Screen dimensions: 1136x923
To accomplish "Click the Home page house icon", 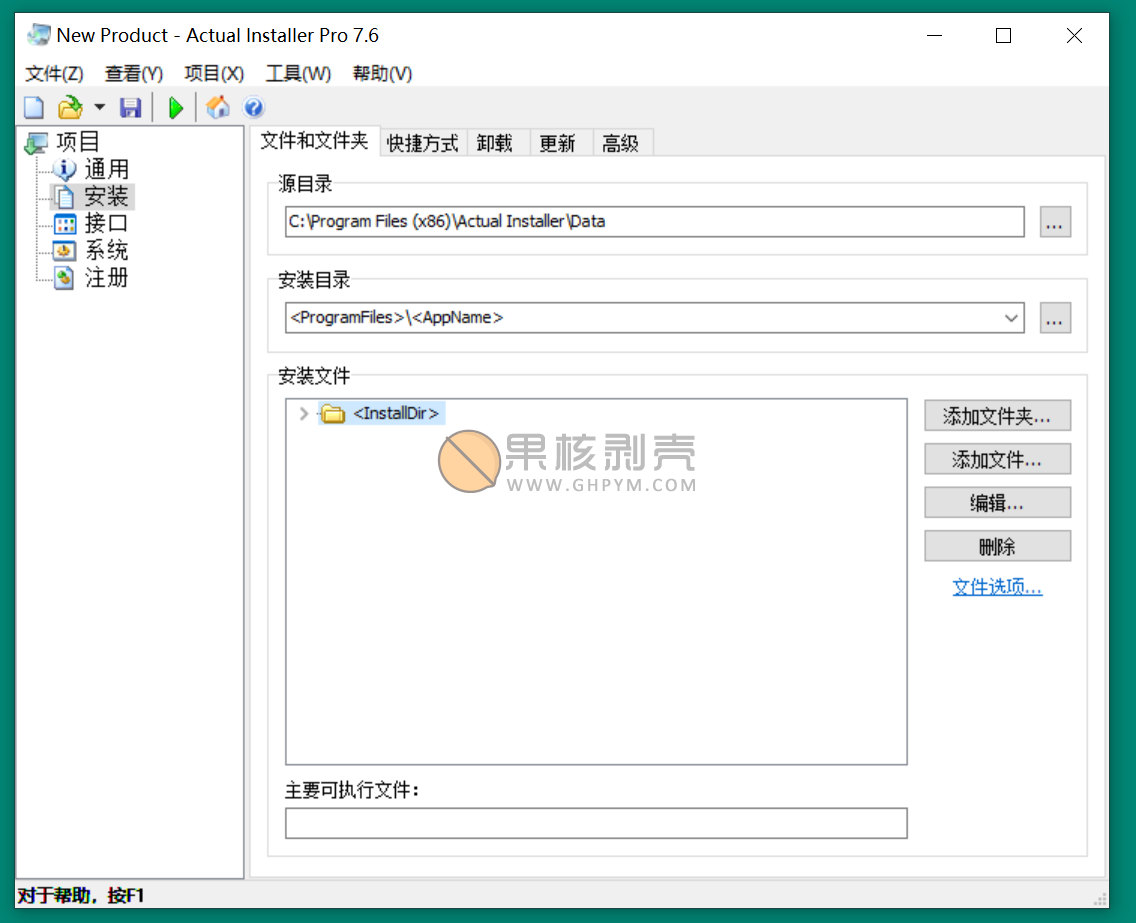I will [217, 107].
